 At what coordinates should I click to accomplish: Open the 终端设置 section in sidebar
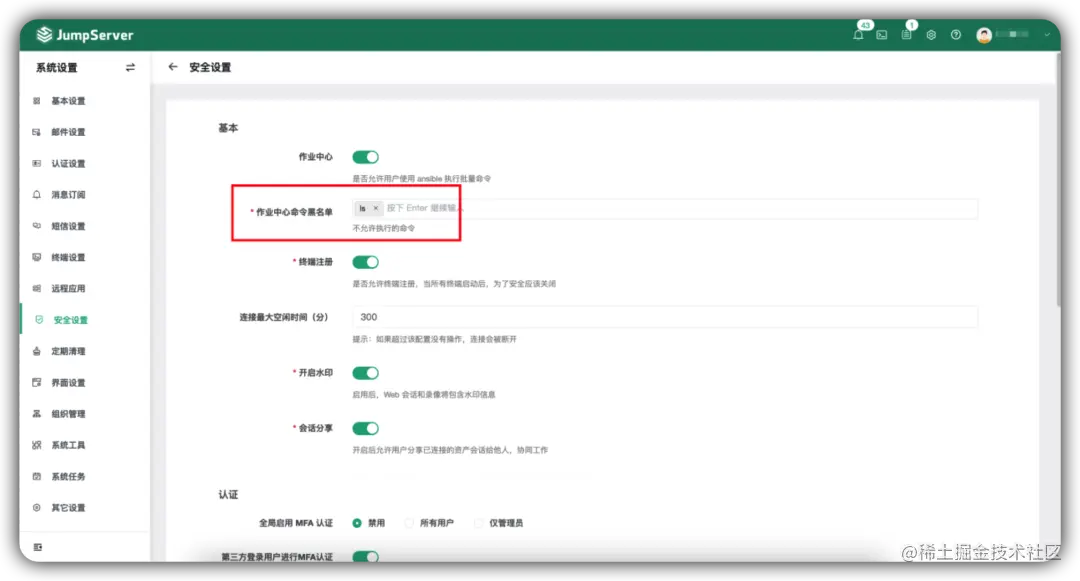coord(70,257)
